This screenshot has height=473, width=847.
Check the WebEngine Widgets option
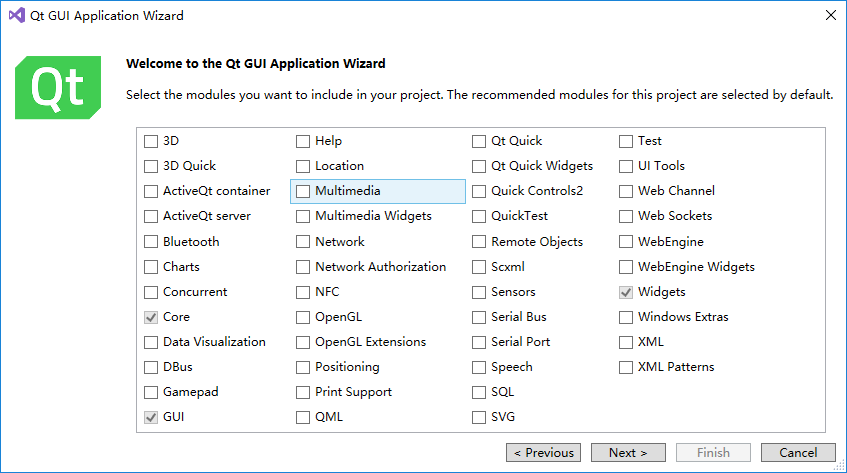tap(627, 267)
